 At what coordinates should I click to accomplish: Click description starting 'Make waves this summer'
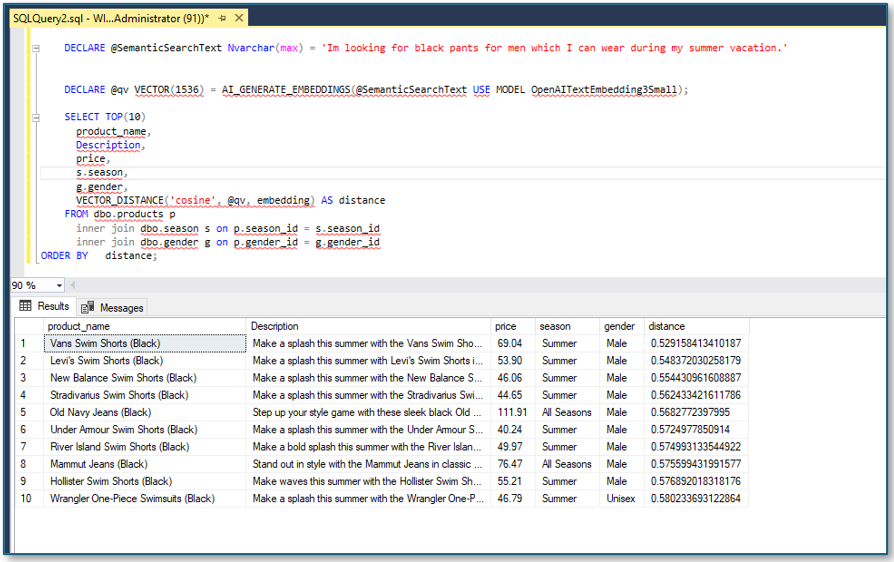click(x=368, y=481)
